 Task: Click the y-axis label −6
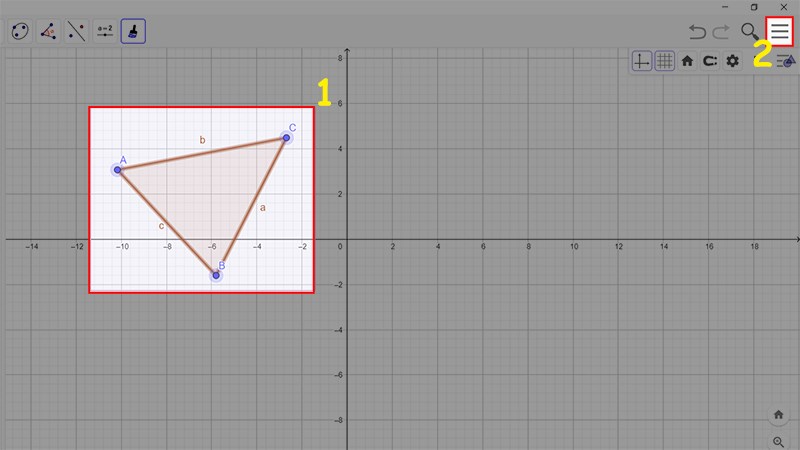(338, 375)
